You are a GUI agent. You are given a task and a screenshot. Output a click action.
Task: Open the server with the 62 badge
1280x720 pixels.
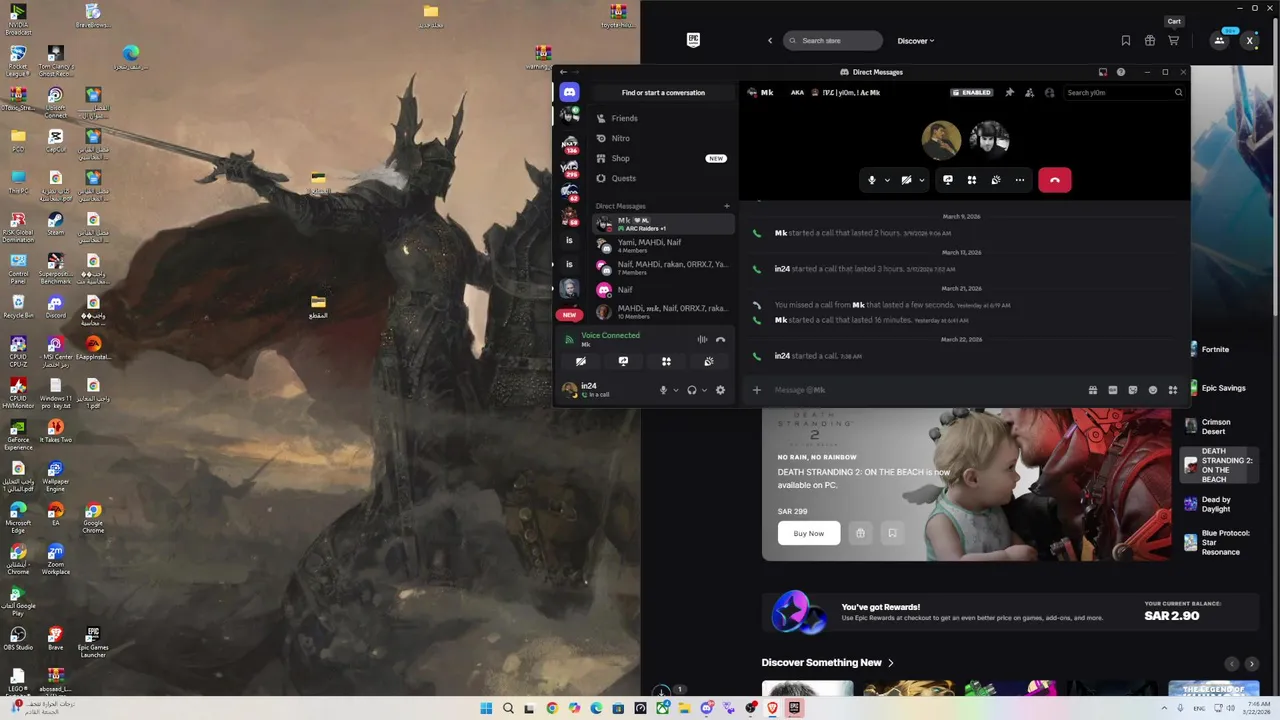click(x=569, y=192)
